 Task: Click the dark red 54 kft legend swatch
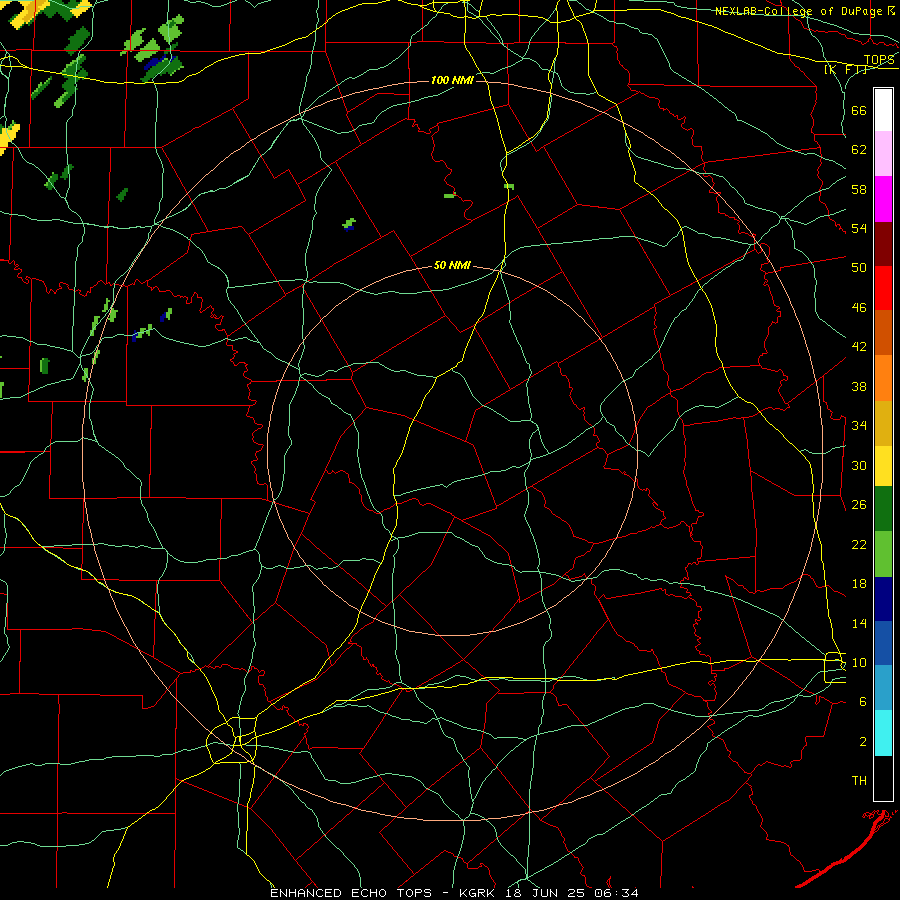point(883,243)
